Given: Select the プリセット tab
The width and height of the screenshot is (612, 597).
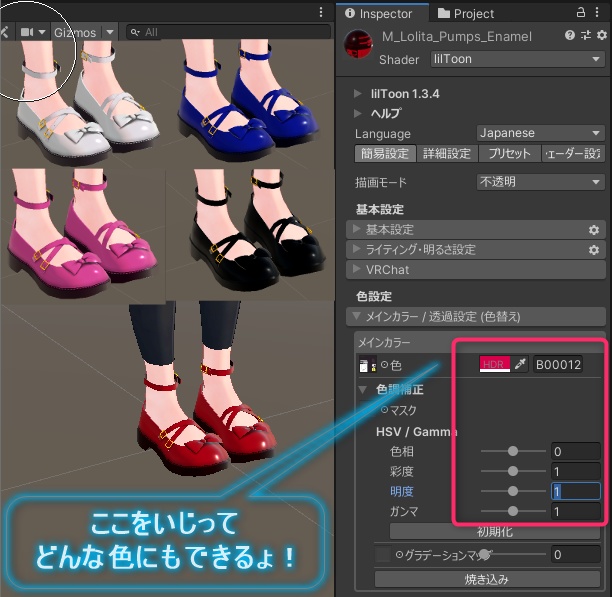Looking at the screenshot, I should (x=509, y=153).
